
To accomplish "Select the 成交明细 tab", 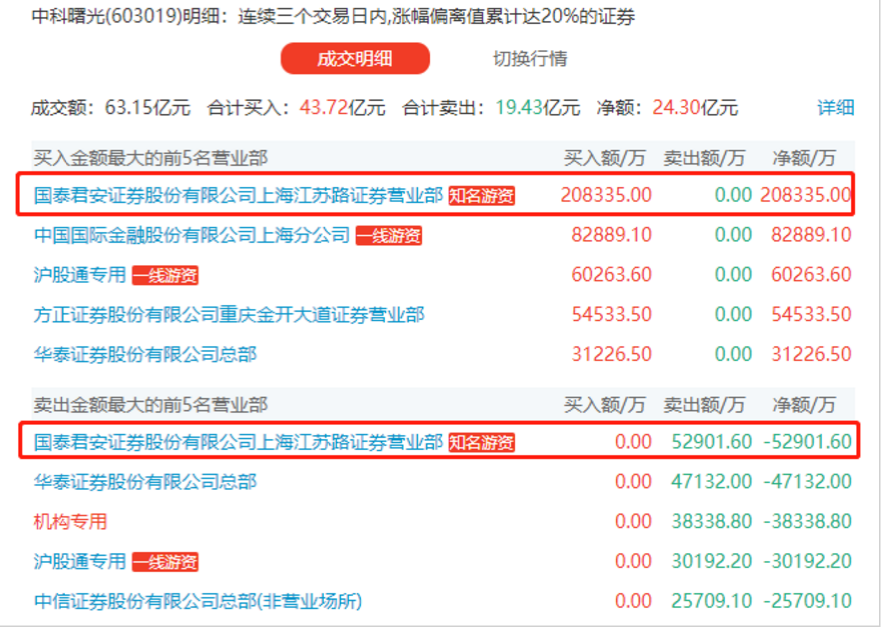I will pyautogui.click(x=355, y=59).
